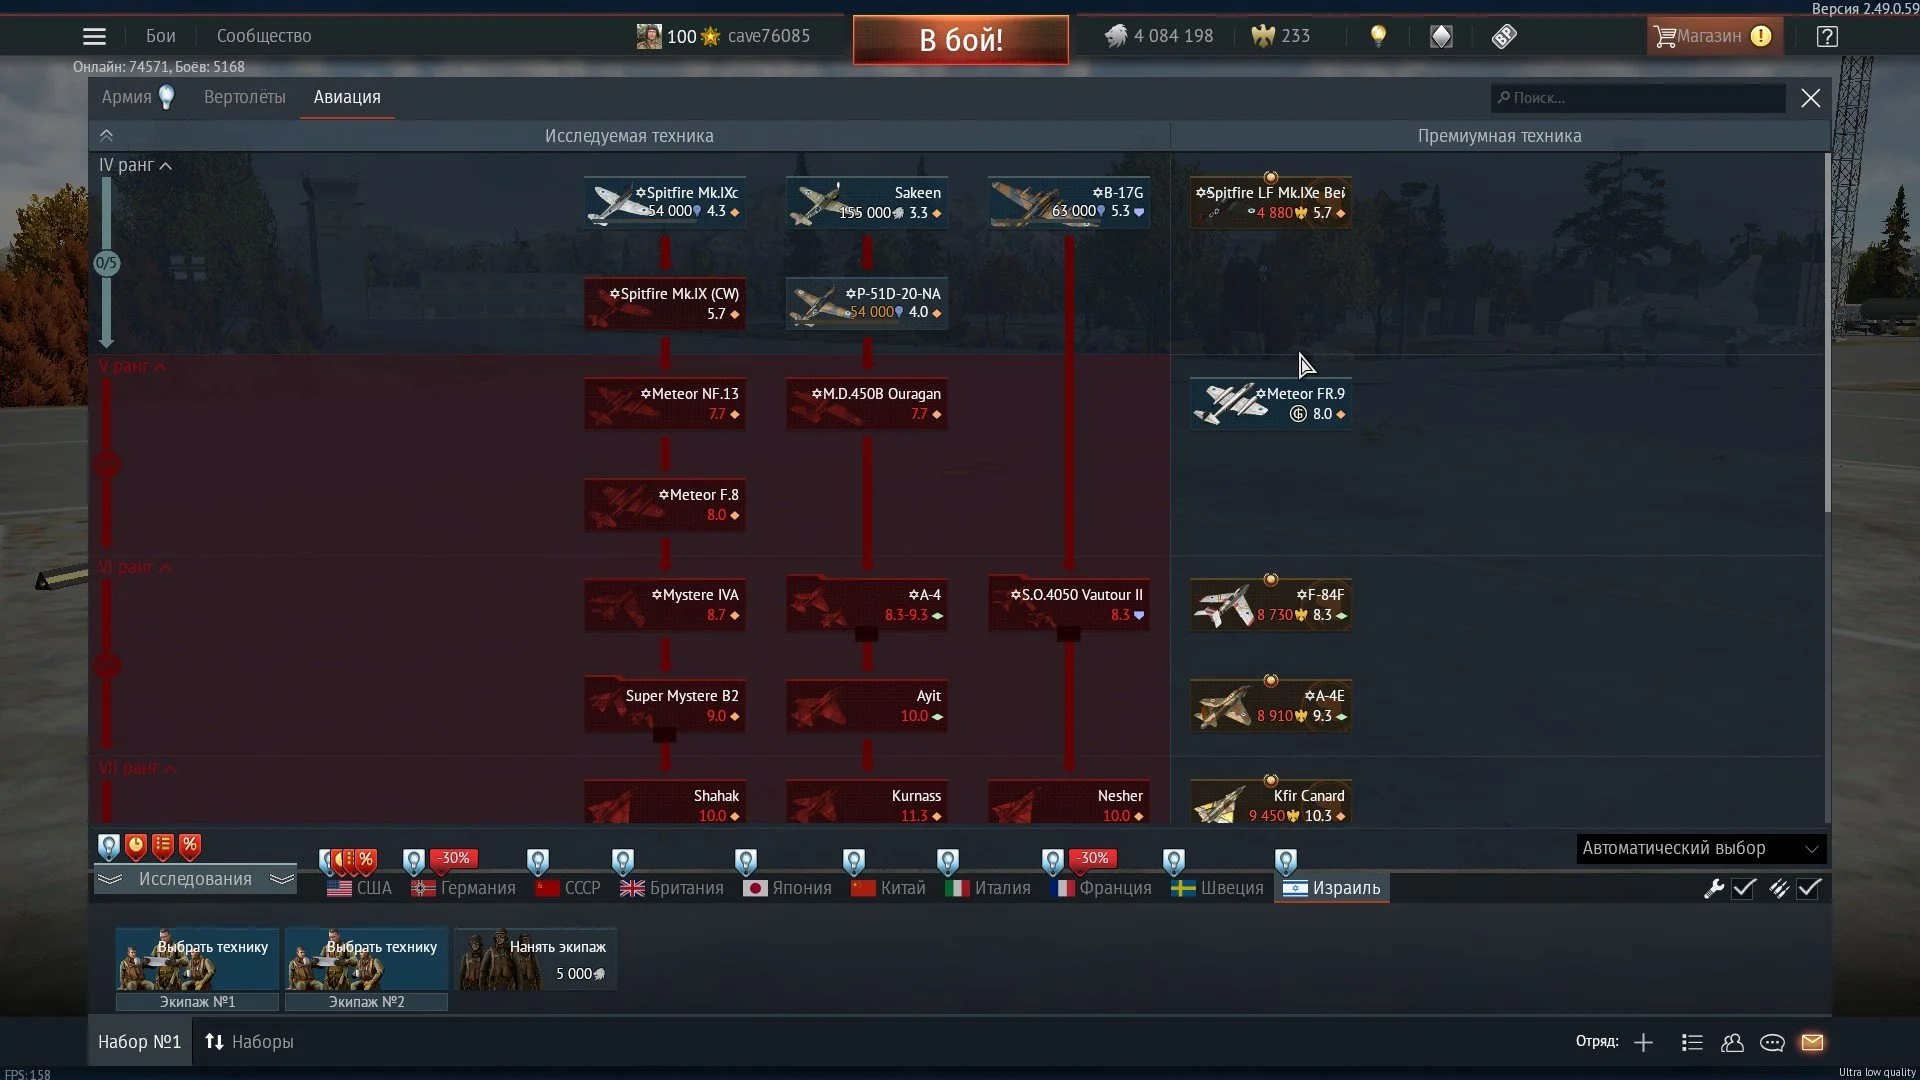Click the lightbulb hints icon in top bar
Viewport: 1920px width, 1080px height.
[1378, 37]
